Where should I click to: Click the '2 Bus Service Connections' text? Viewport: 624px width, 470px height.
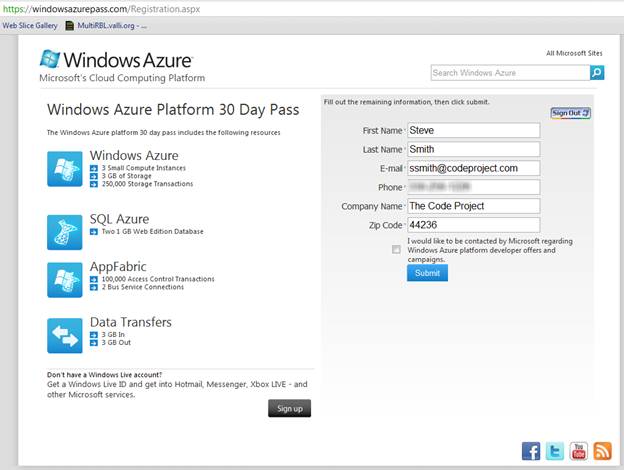coord(143,287)
